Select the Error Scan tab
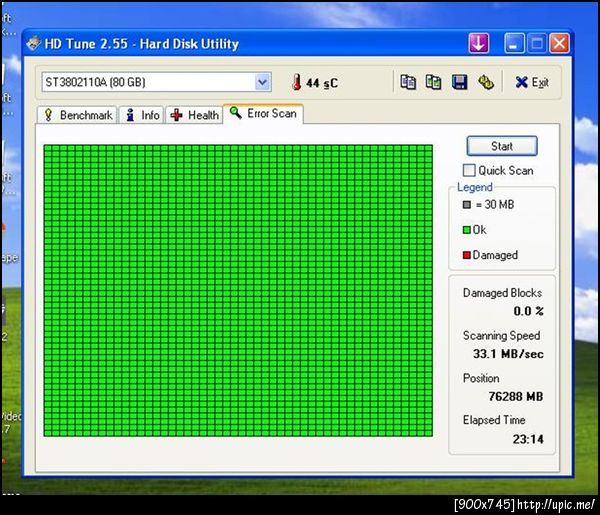Viewport: 600px width, 515px height. (263, 114)
